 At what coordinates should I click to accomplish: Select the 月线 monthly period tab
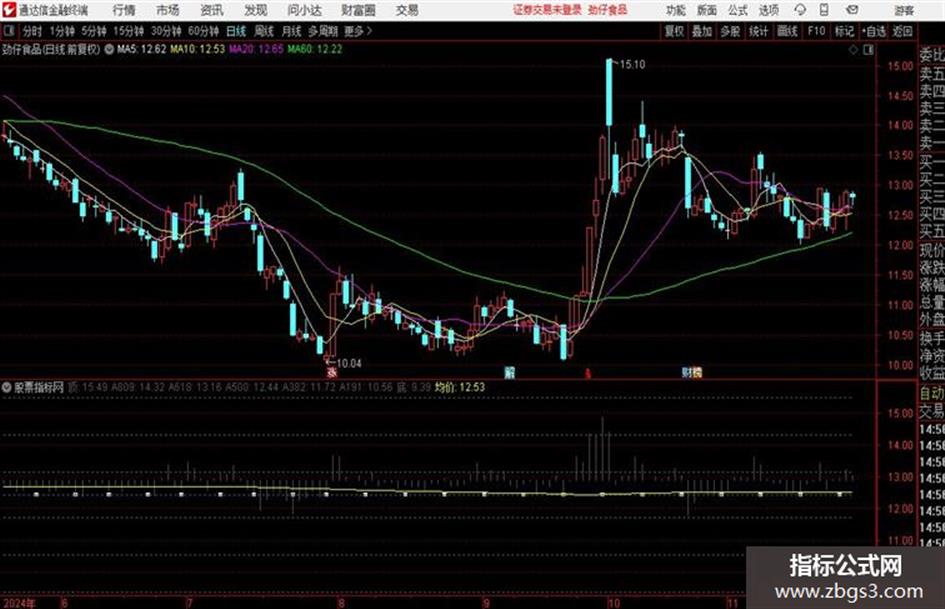[x=292, y=31]
